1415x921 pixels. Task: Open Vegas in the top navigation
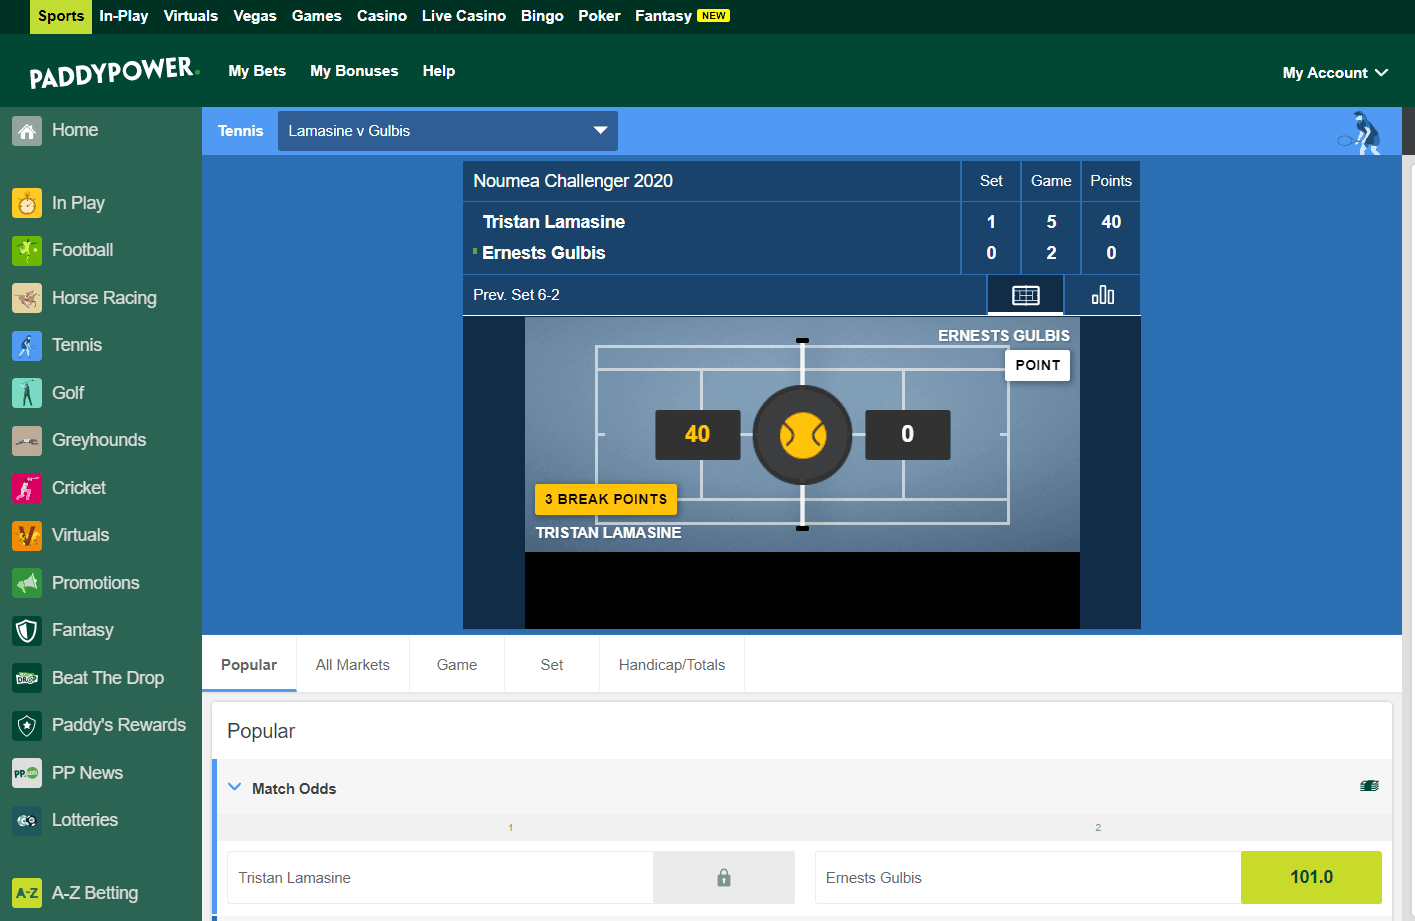tap(255, 16)
